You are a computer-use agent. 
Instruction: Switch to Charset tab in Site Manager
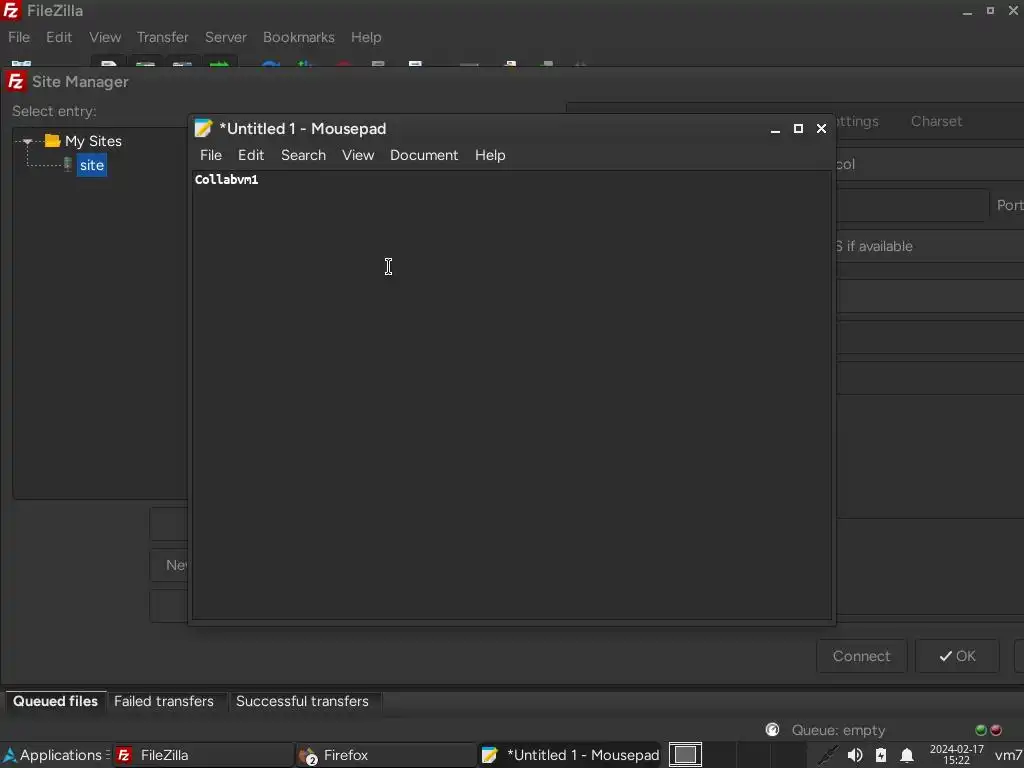tap(936, 121)
